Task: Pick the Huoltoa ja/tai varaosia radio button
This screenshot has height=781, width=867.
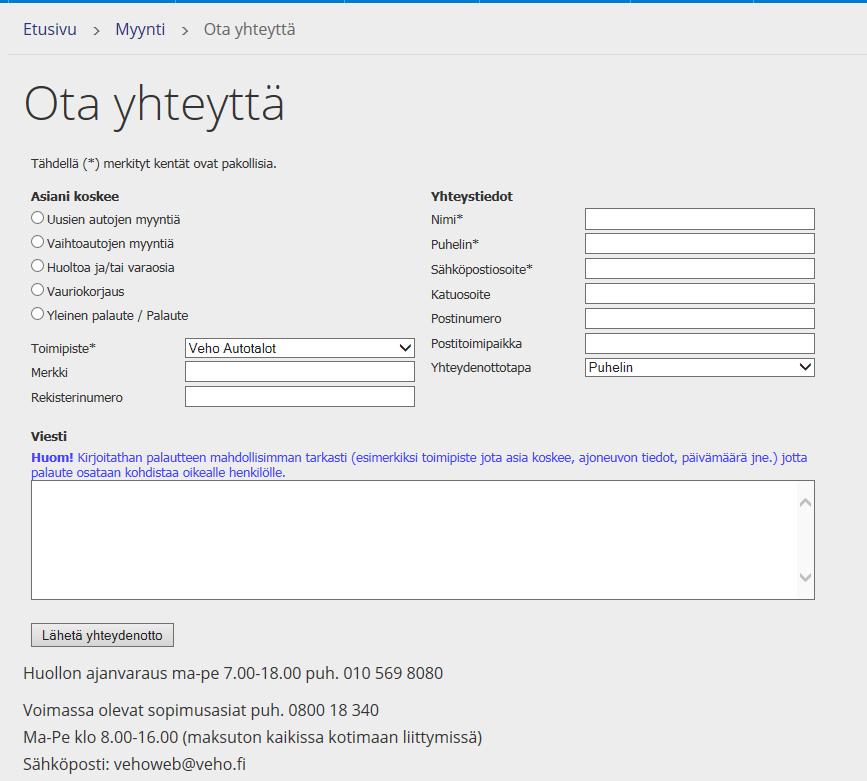Action: click(37, 266)
